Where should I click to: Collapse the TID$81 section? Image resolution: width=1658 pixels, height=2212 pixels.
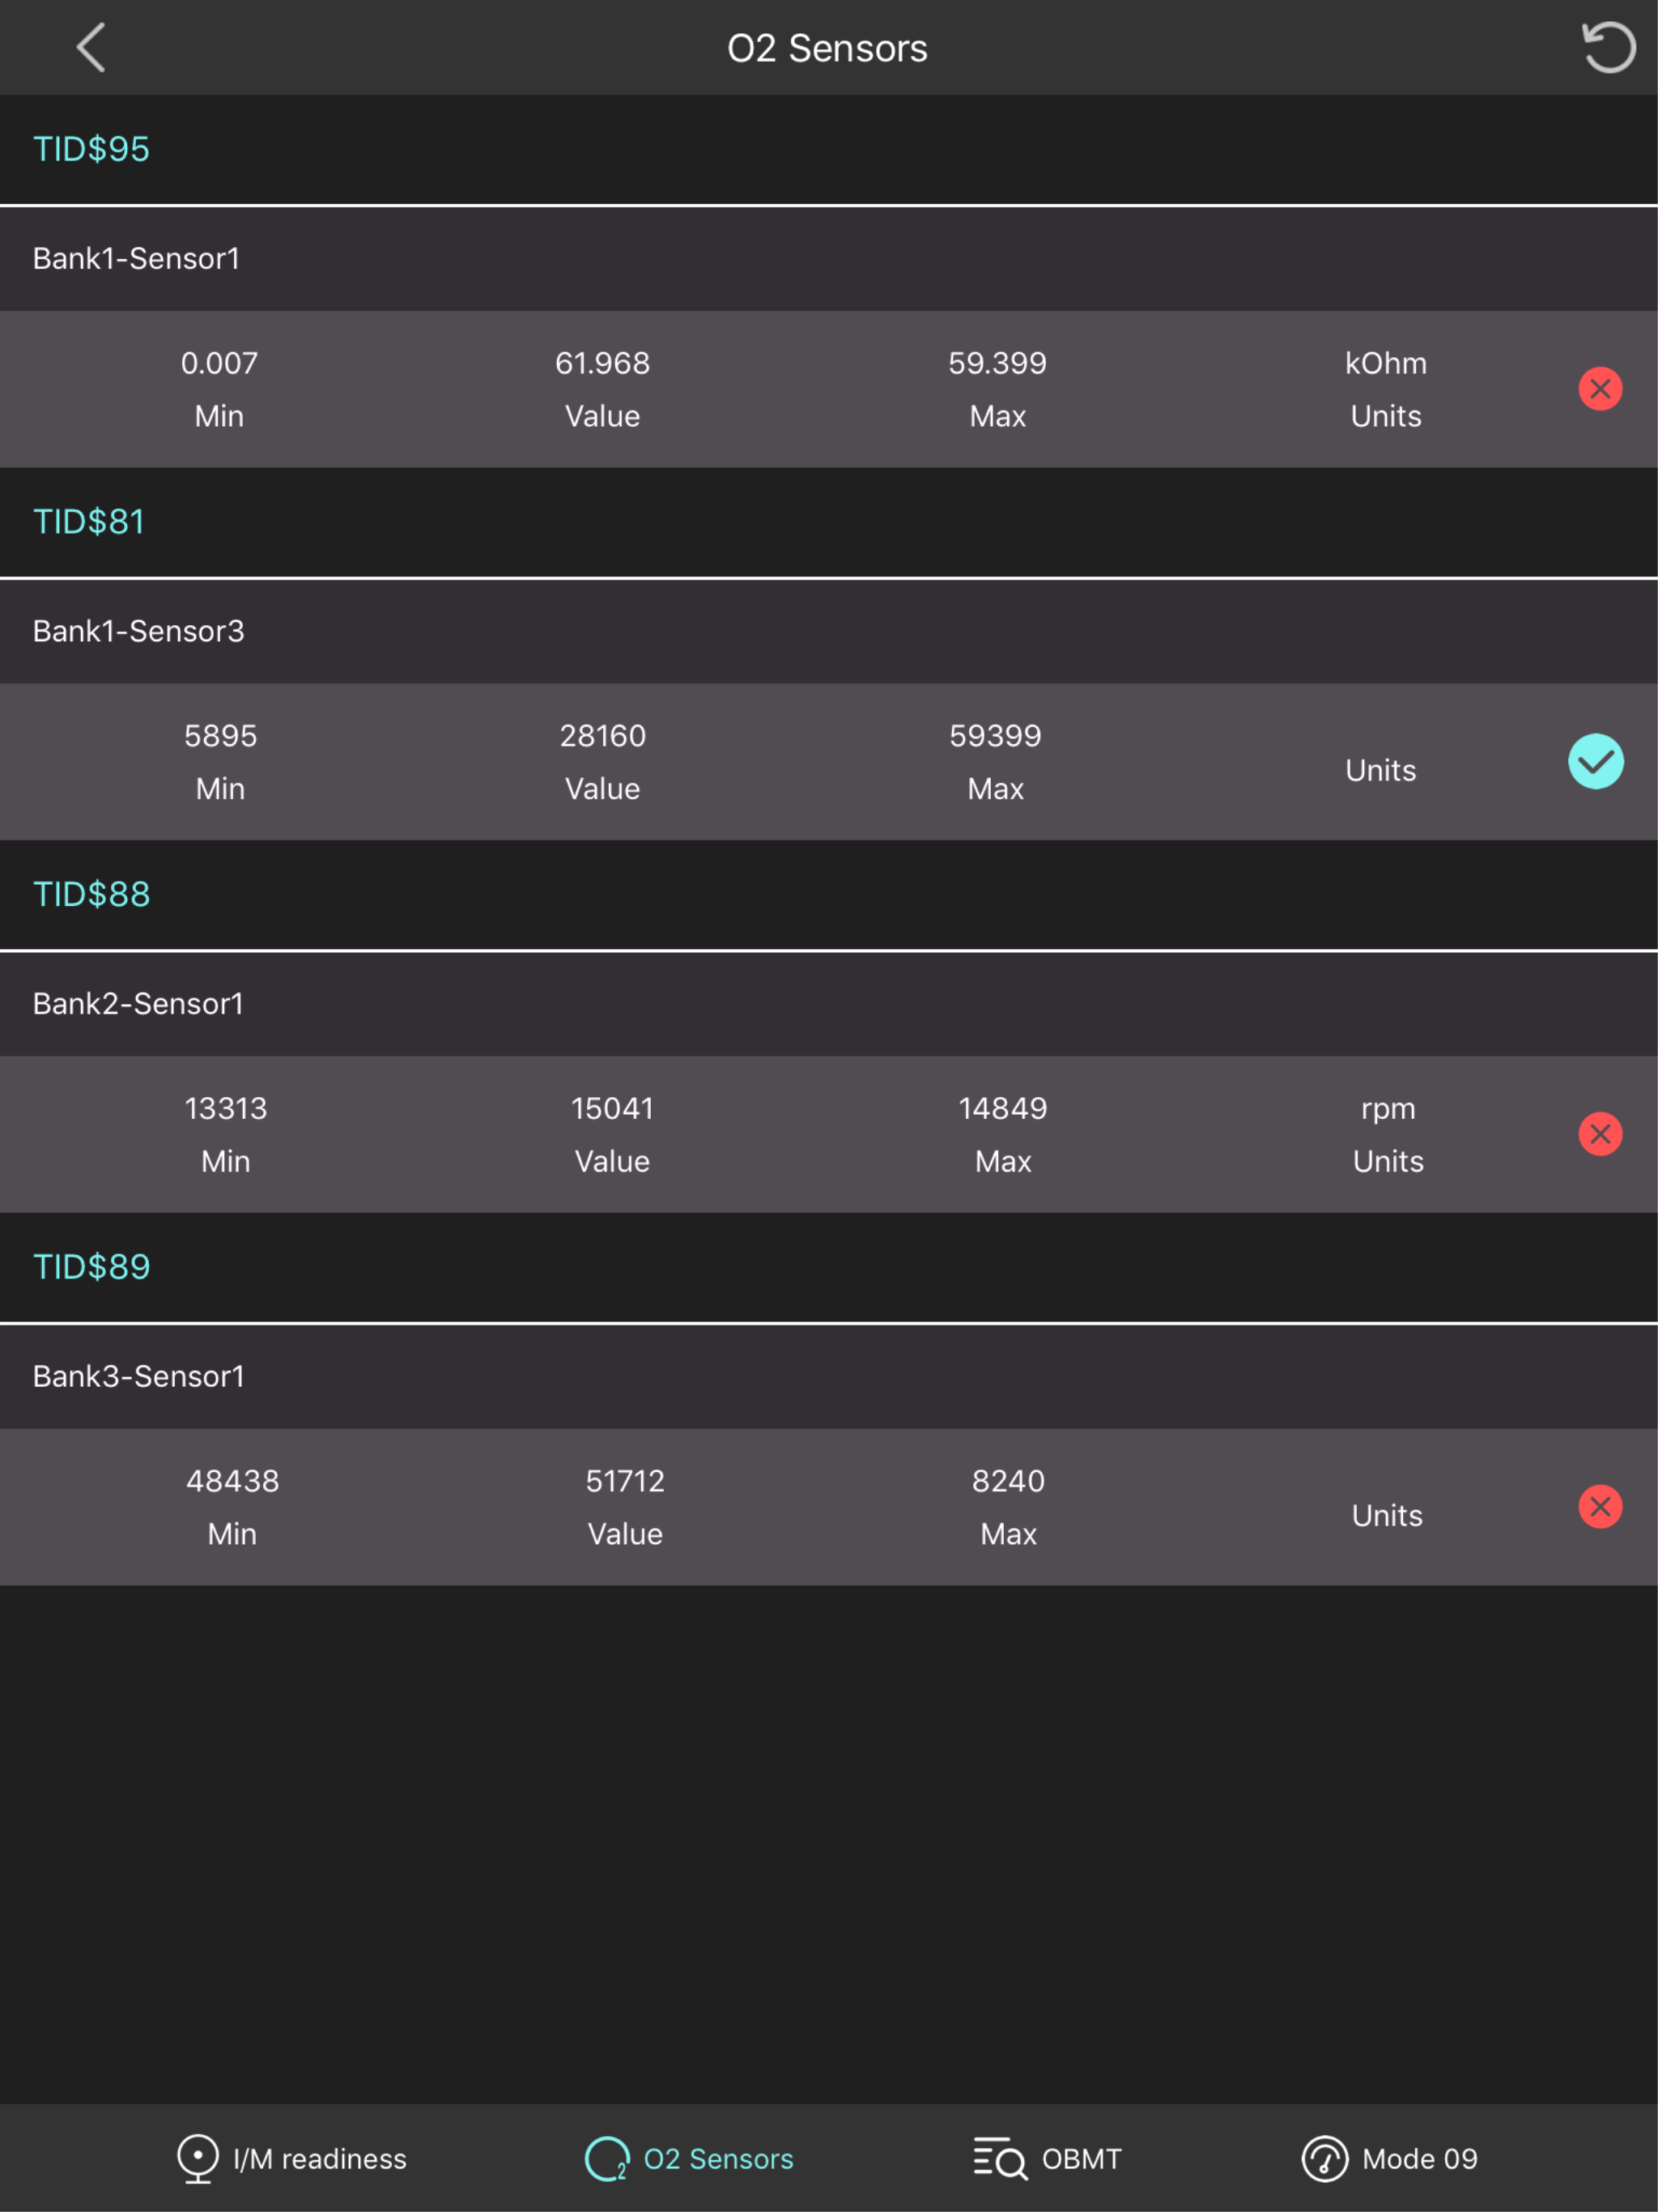(x=89, y=521)
